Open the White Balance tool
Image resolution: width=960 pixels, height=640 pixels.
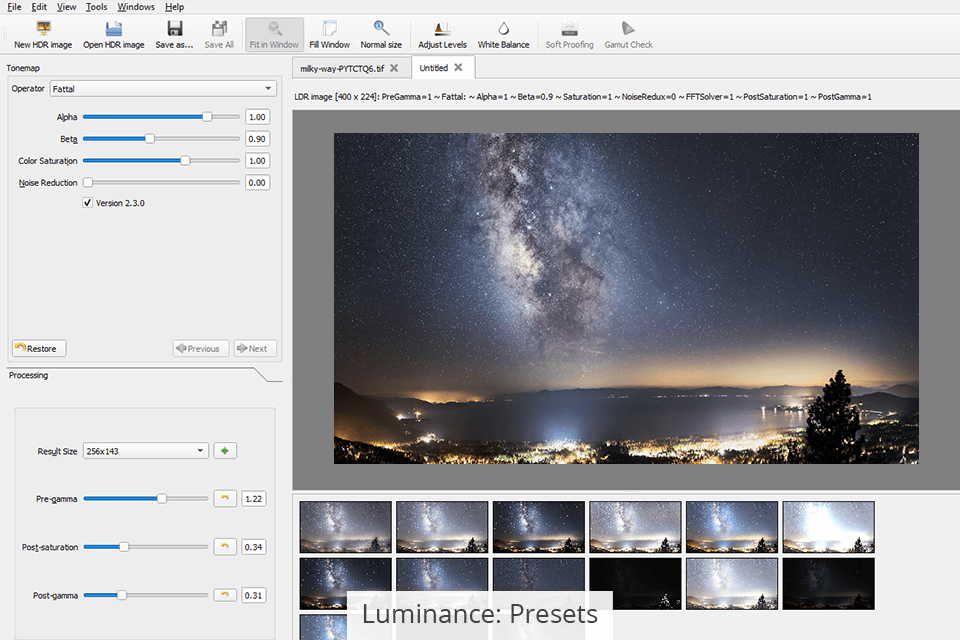pos(503,35)
